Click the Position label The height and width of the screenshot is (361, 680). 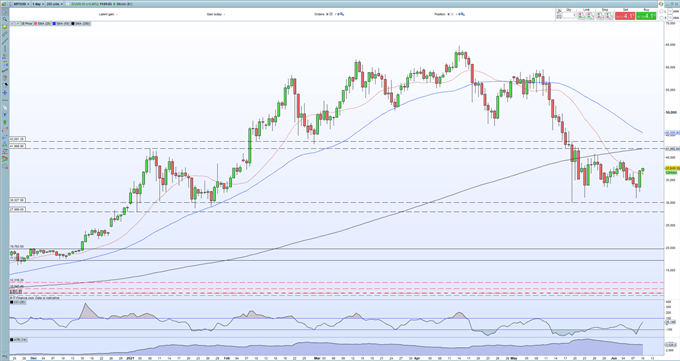pyautogui.click(x=440, y=14)
